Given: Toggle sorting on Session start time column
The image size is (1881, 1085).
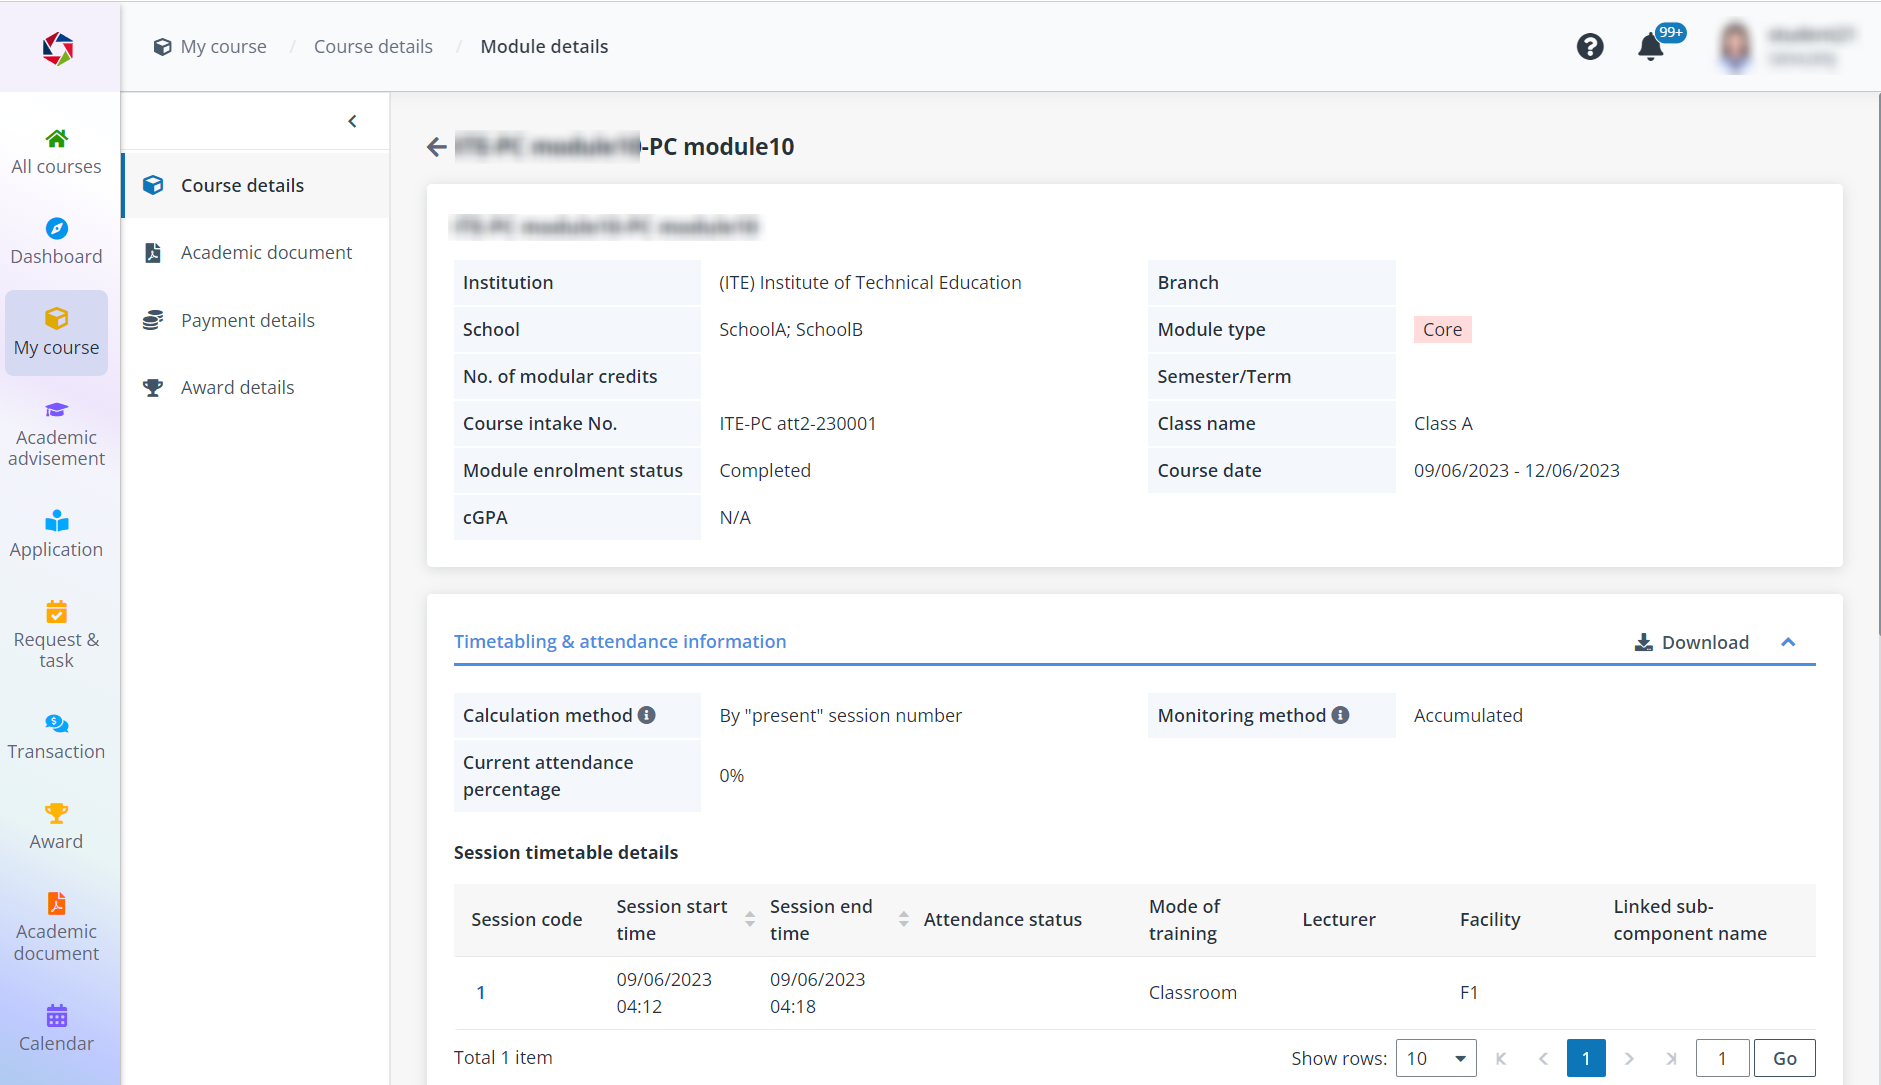Looking at the screenshot, I should tap(749, 919).
